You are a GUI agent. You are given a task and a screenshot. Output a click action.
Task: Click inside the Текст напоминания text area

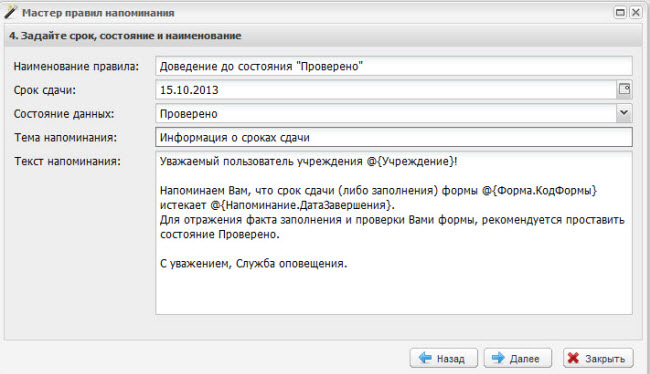(394, 233)
